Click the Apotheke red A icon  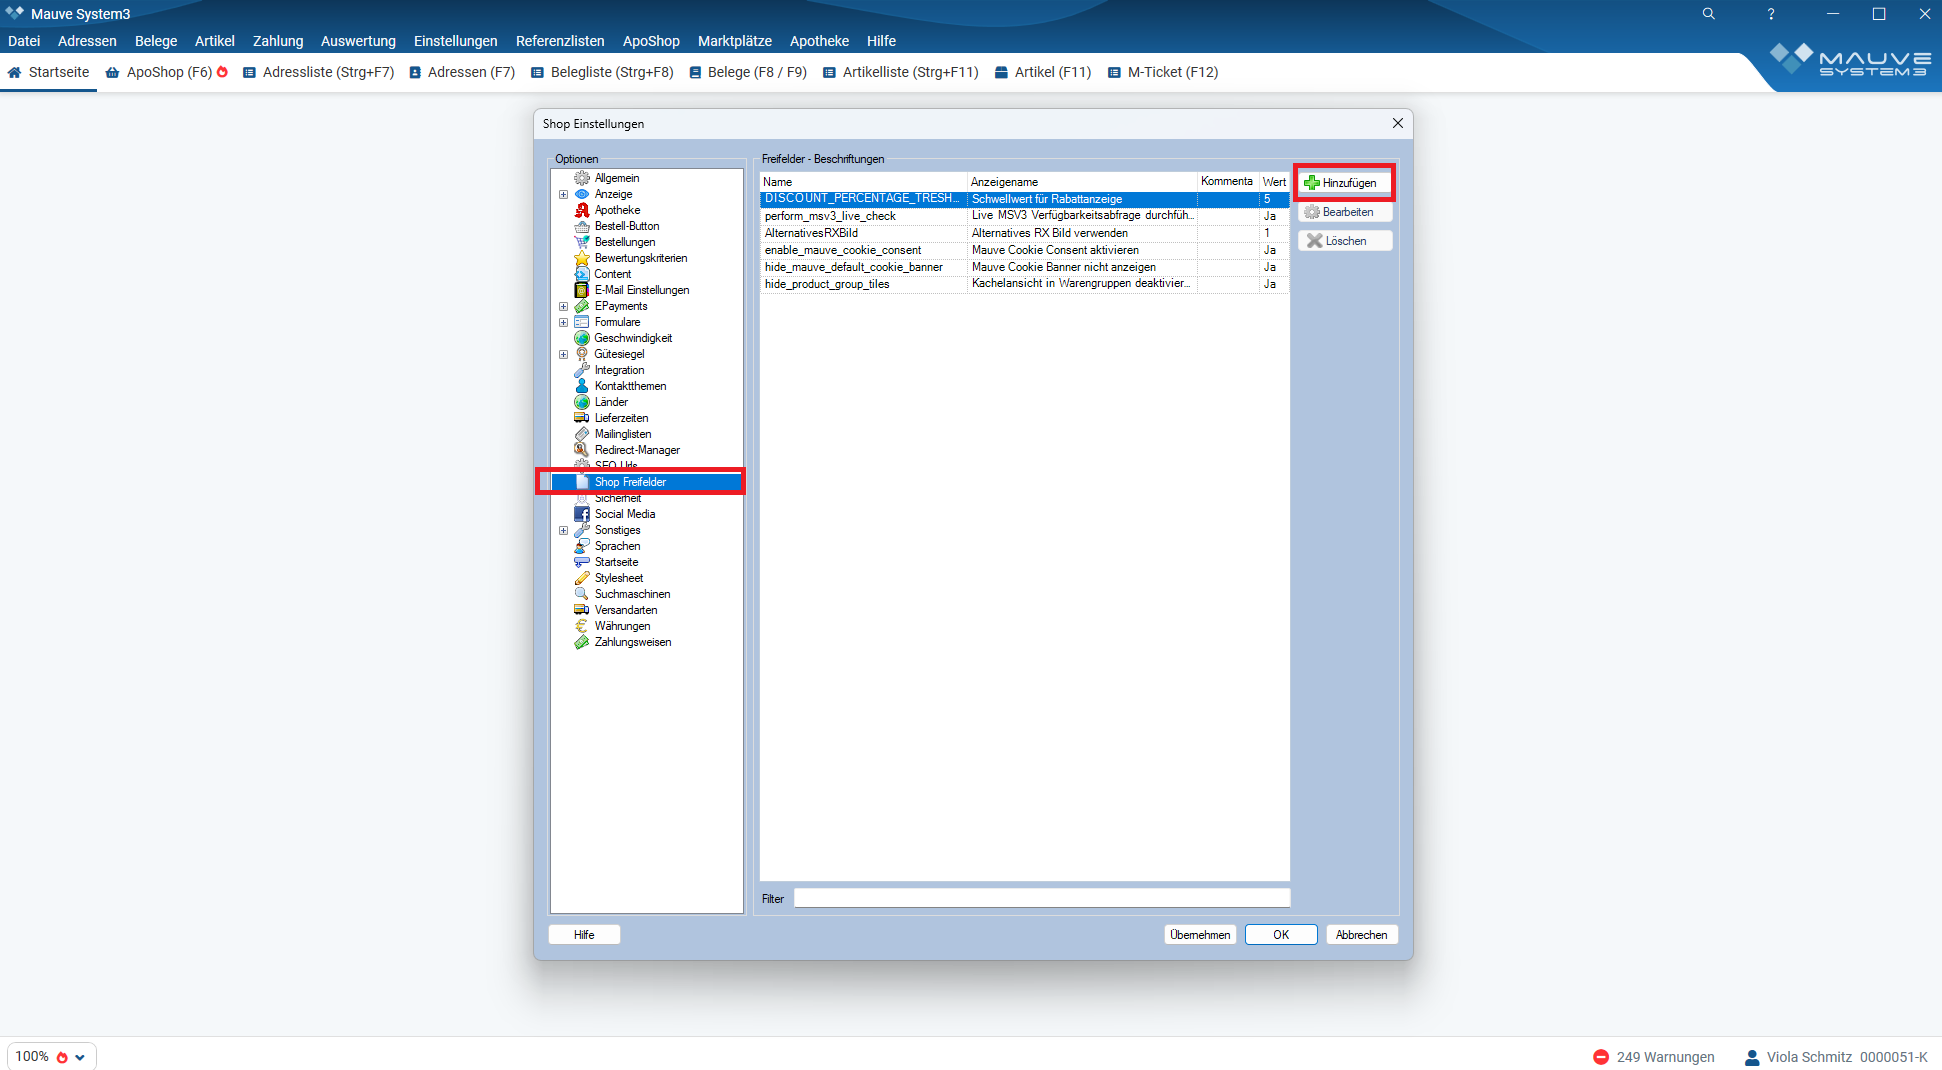tap(582, 210)
